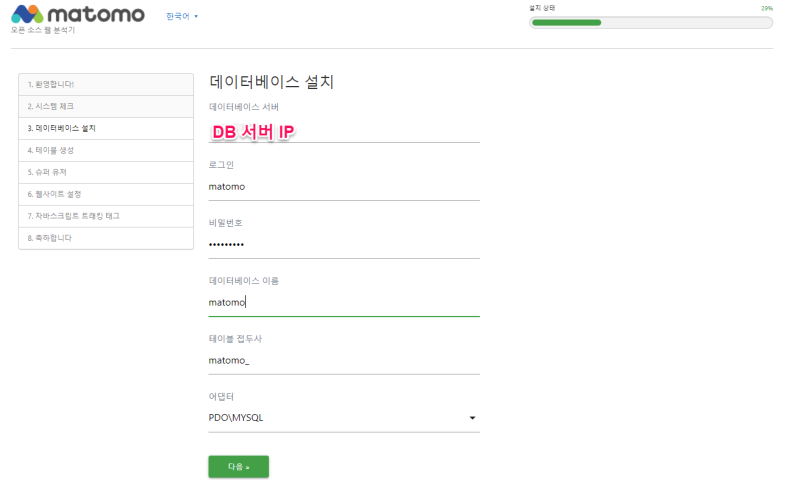
Task: Click the Matomo logo
Action: (x=78, y=14)
